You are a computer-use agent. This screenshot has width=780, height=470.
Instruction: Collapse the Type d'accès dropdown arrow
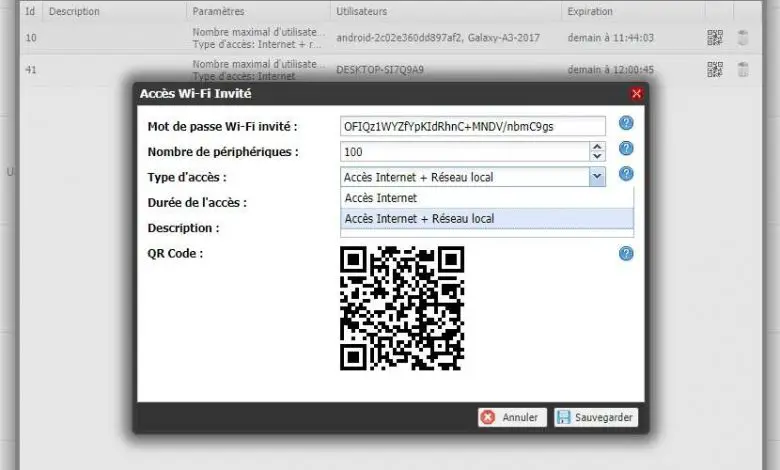coord(597,177)
